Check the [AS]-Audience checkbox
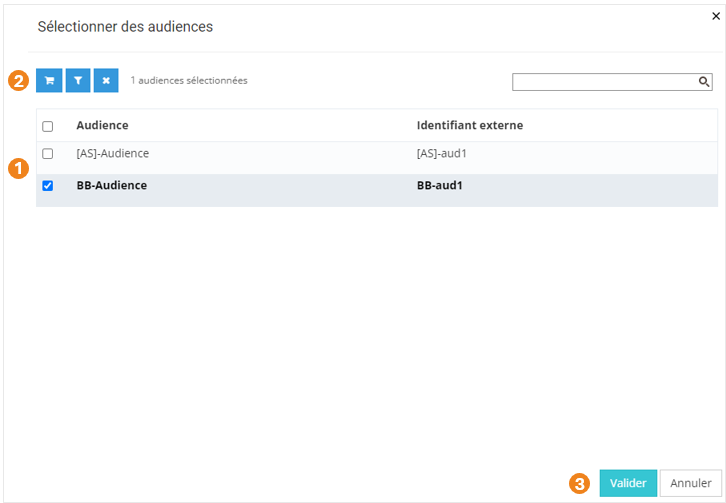The height and width of the screenshot is (503, 726). point(47,154)
